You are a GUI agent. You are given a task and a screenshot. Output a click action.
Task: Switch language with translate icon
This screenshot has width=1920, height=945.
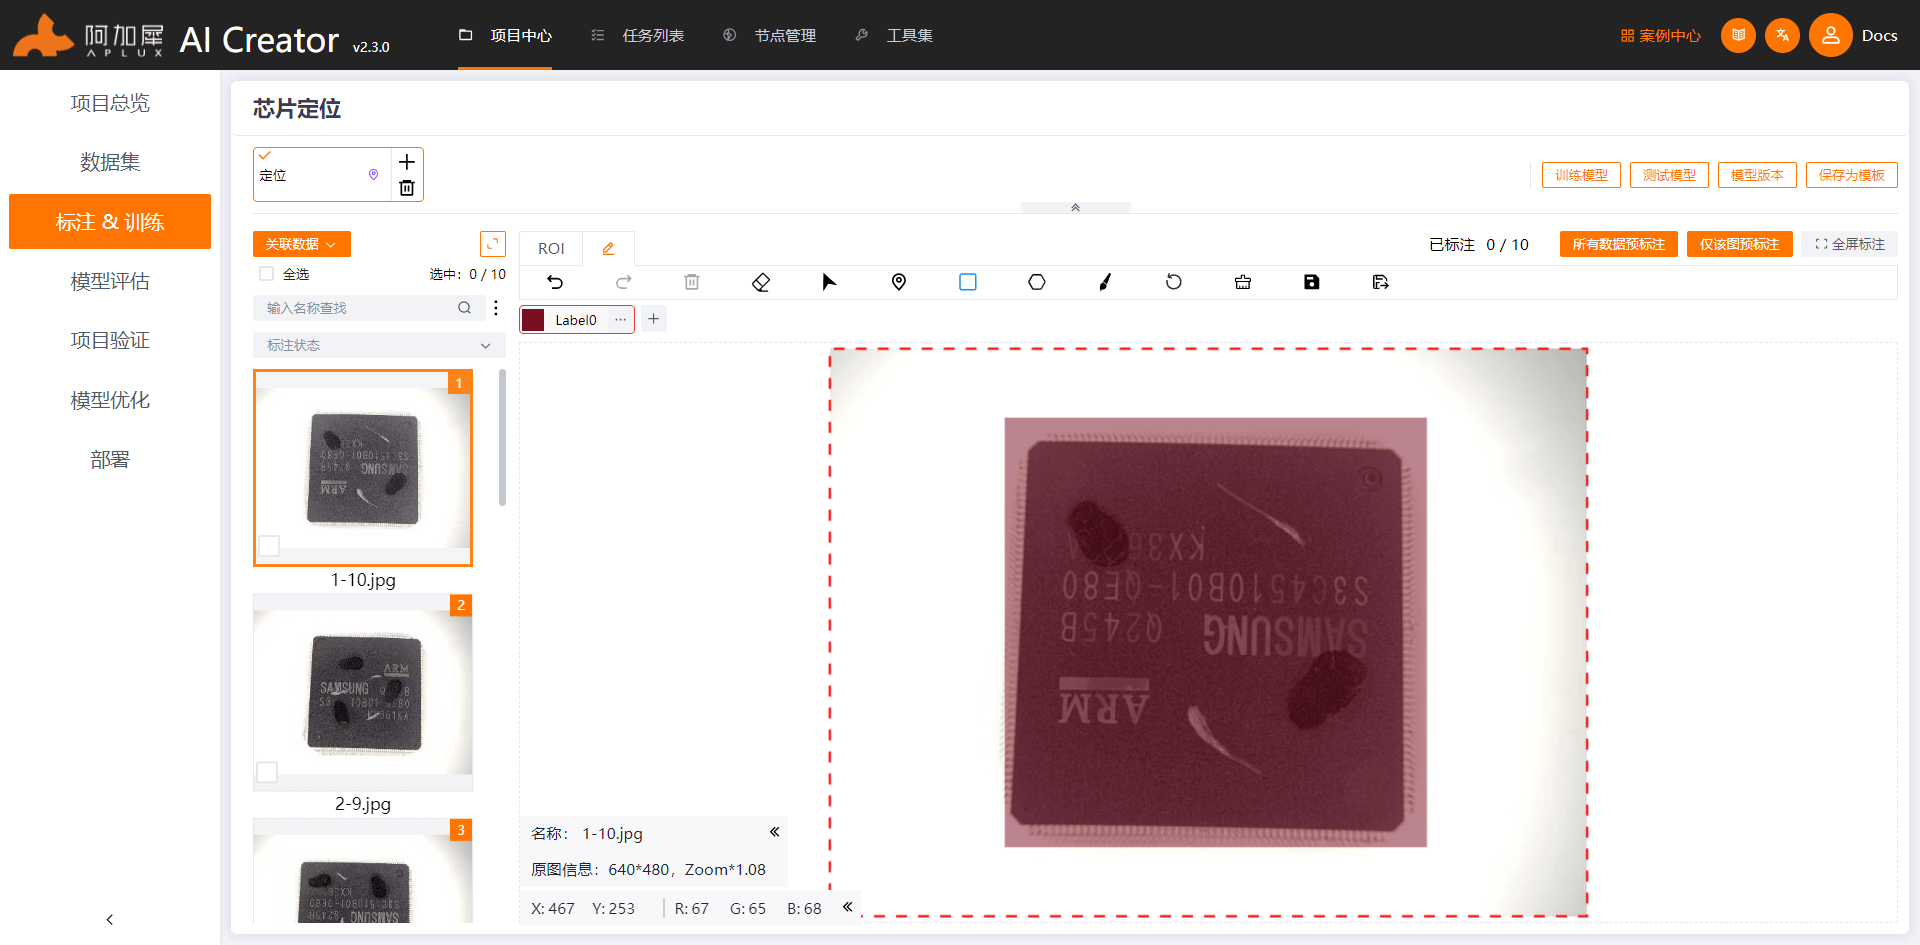[x=1783, y=35]
